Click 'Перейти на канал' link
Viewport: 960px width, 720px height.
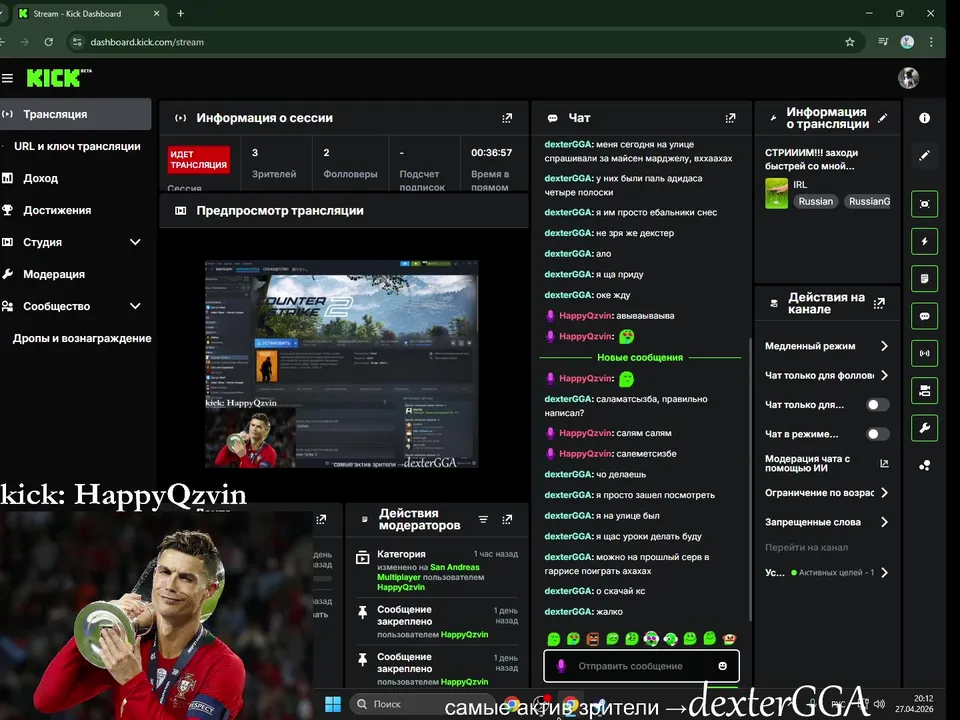(x=806, y=547)
